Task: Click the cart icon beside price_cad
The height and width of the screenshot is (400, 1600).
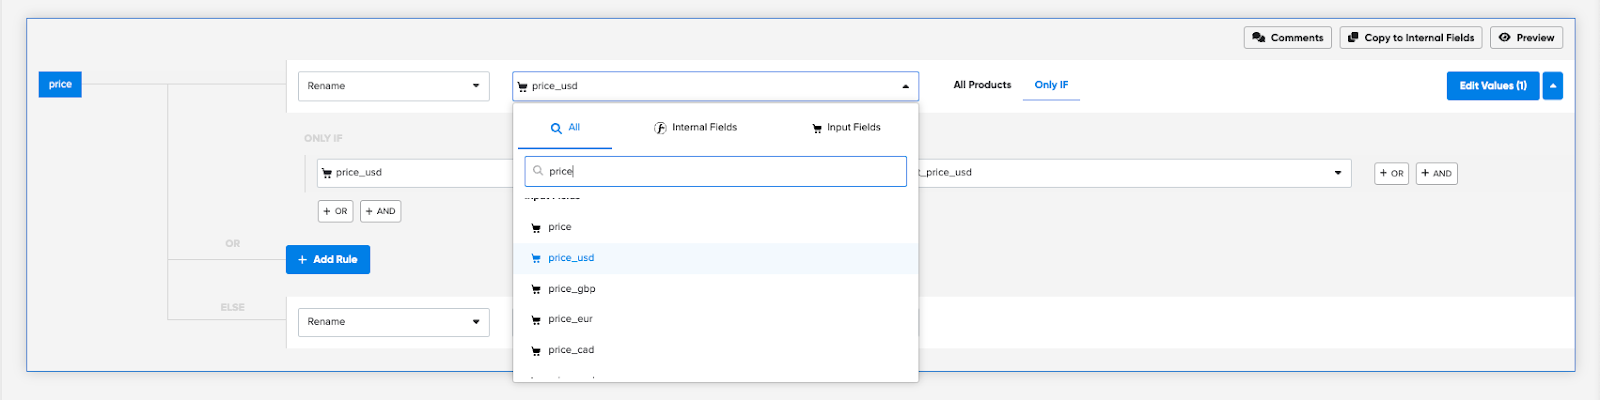Action: (536, 351)
